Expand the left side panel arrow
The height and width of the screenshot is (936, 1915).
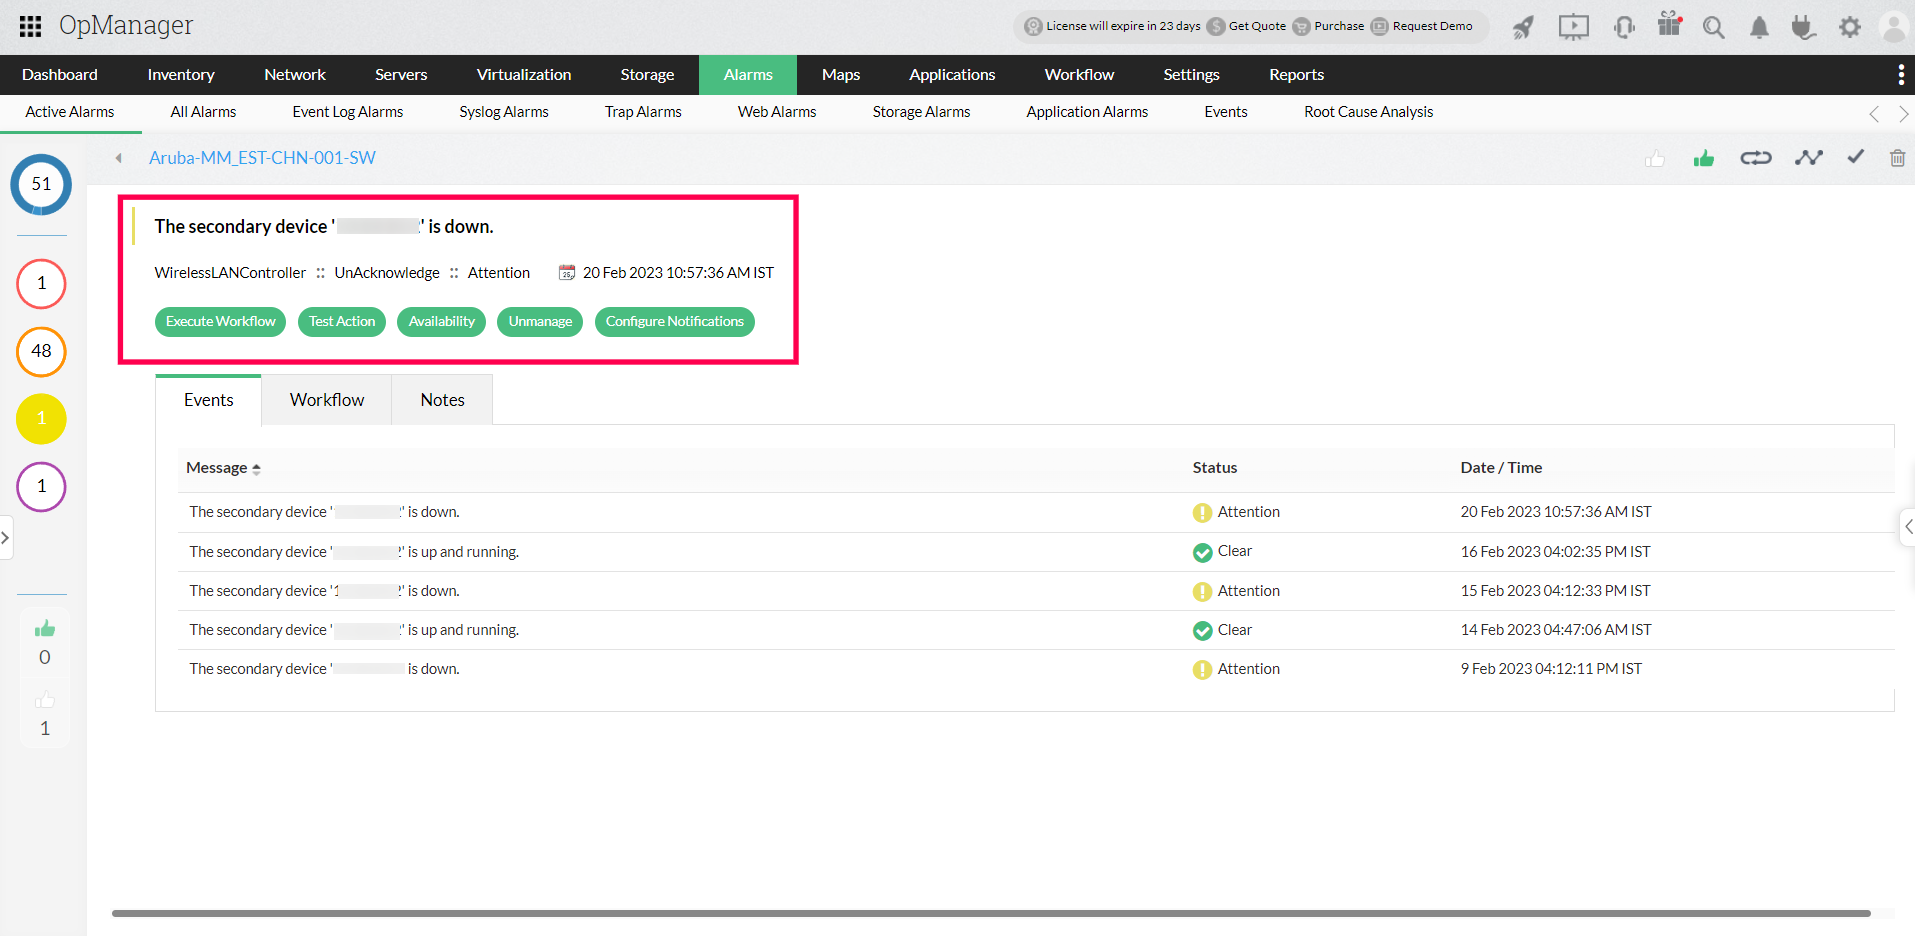pos(6,537)
